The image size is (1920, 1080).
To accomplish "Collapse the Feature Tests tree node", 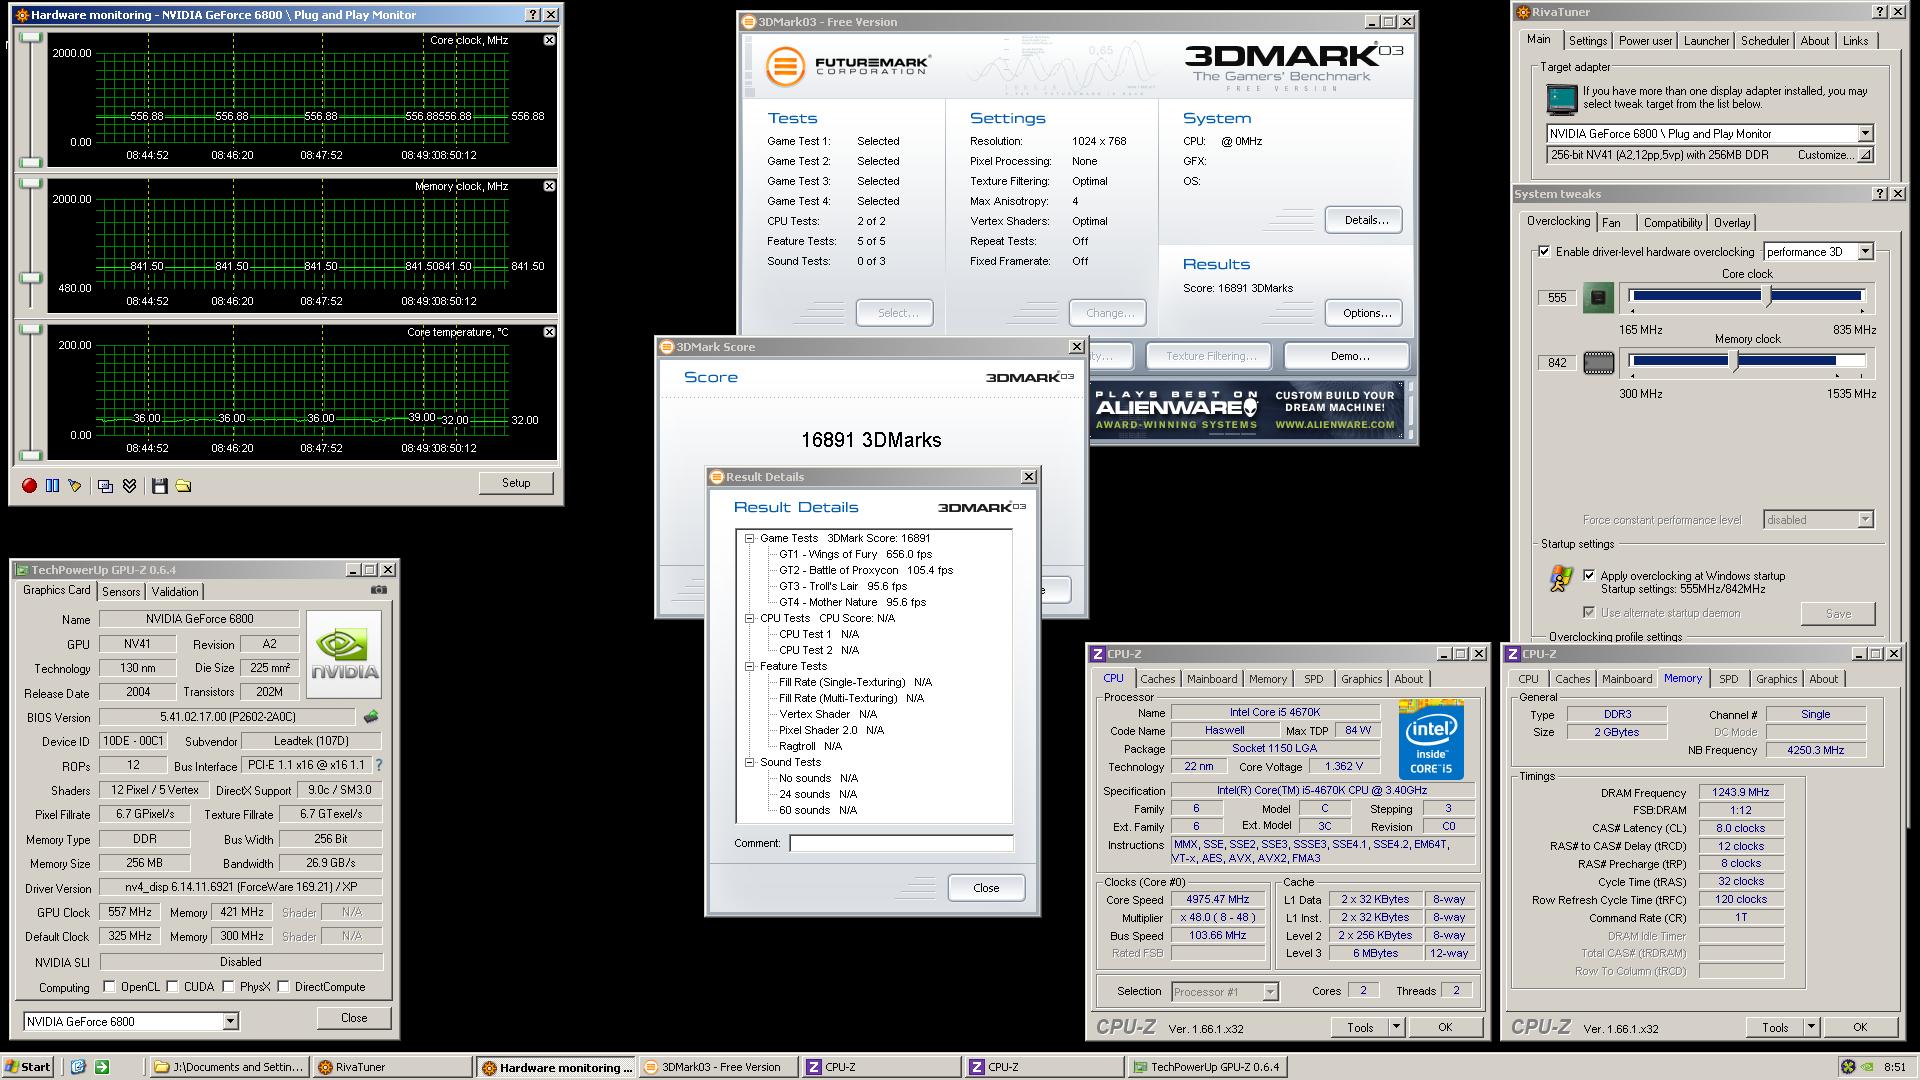I will (x=749, y=666).
